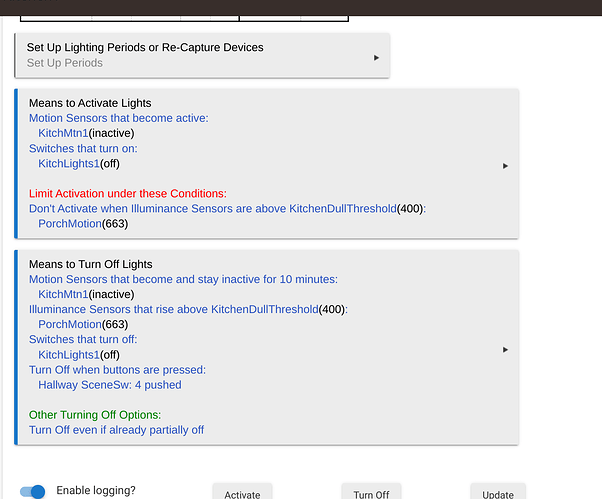Viewport: 602px width, 499px height.
Task: Click KitchMtn1 under Means to Turn Off Lights
Action: click(86, 294)
